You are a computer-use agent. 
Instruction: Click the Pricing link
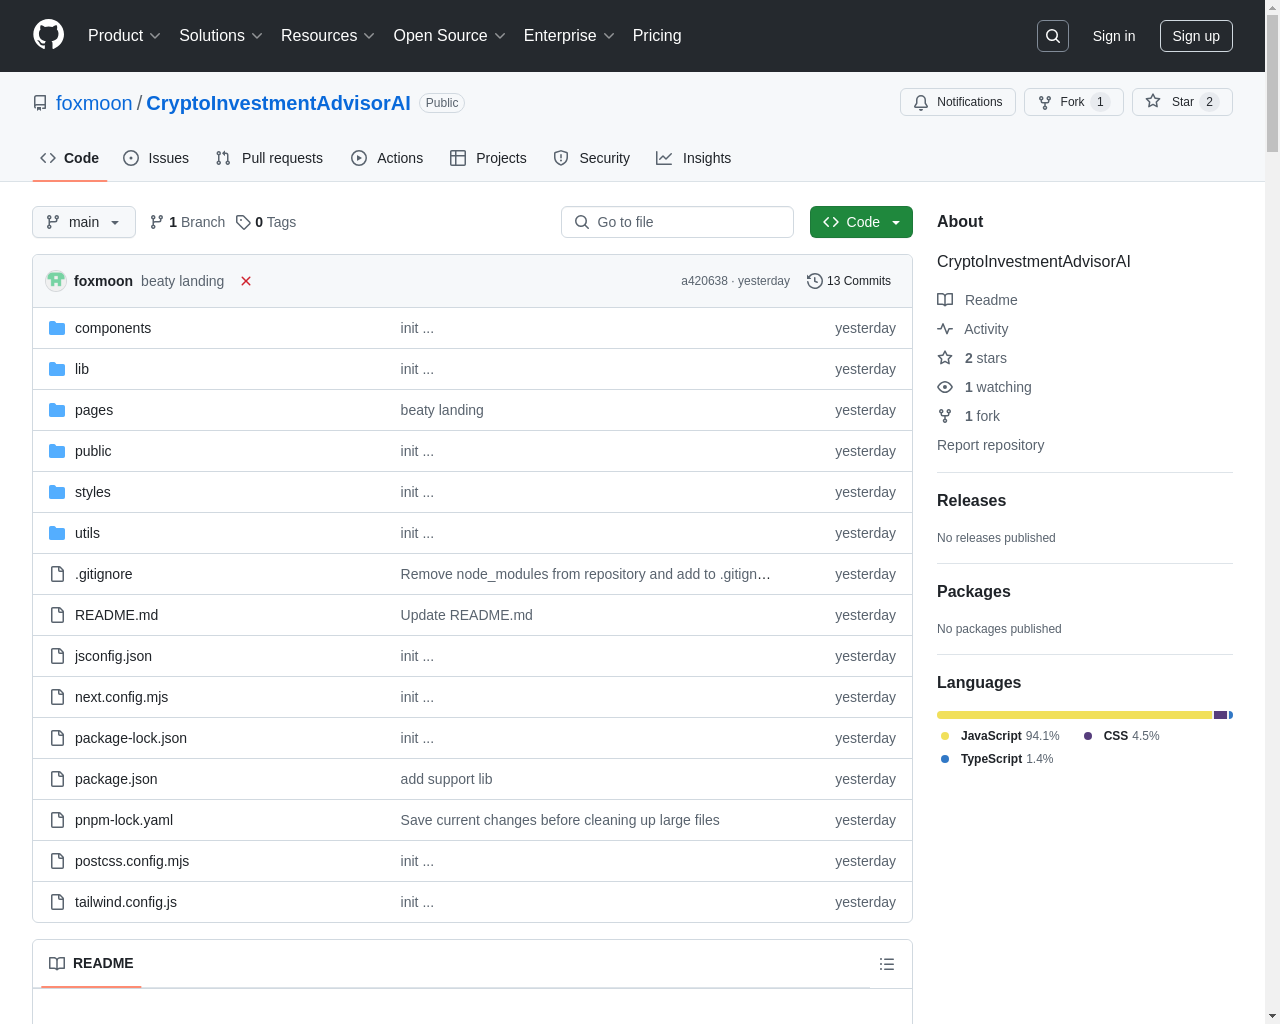[x=657, y=36]
